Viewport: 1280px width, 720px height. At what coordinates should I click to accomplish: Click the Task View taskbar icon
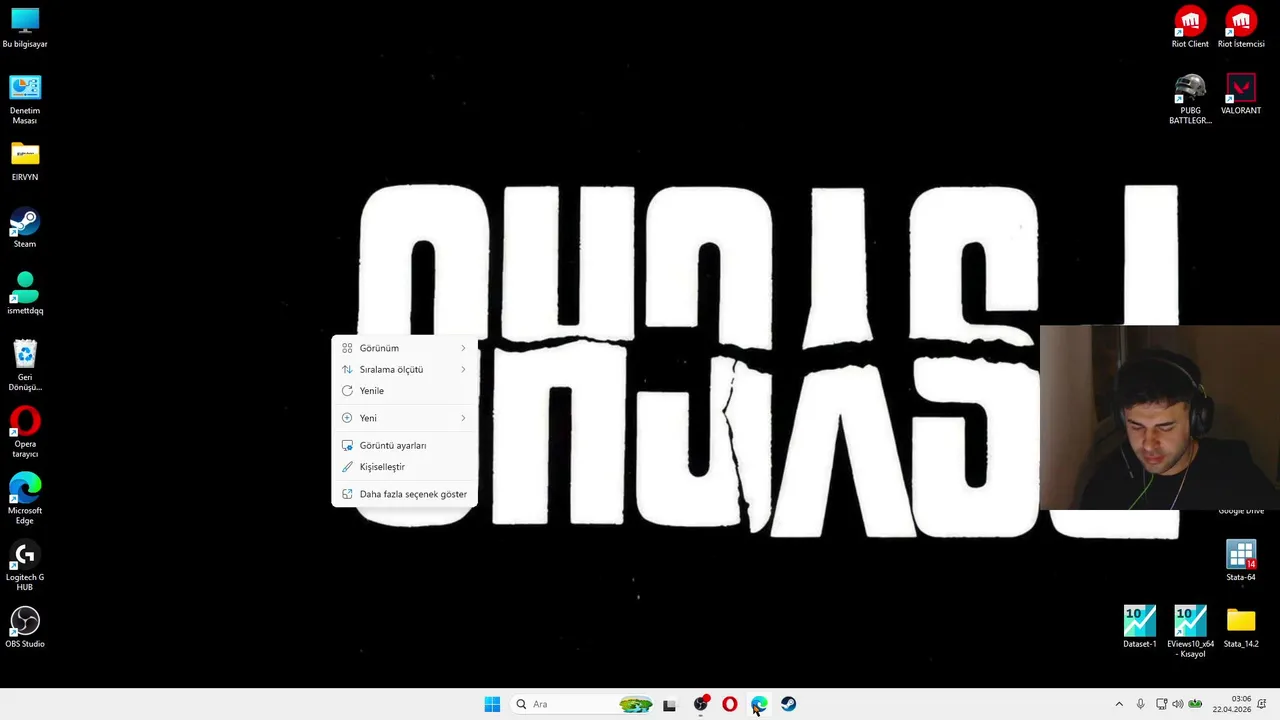669,704
